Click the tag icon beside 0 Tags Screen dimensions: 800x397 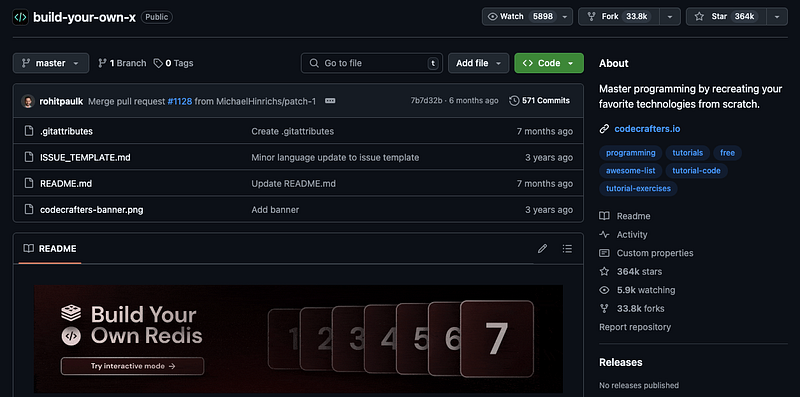tap(159, 63)
